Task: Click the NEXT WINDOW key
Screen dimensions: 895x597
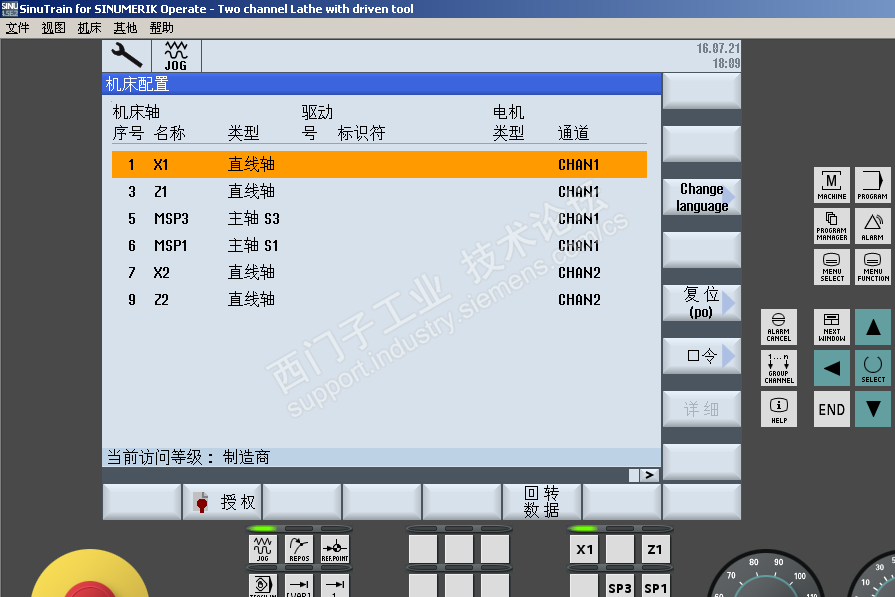Action: pos(832,327)
